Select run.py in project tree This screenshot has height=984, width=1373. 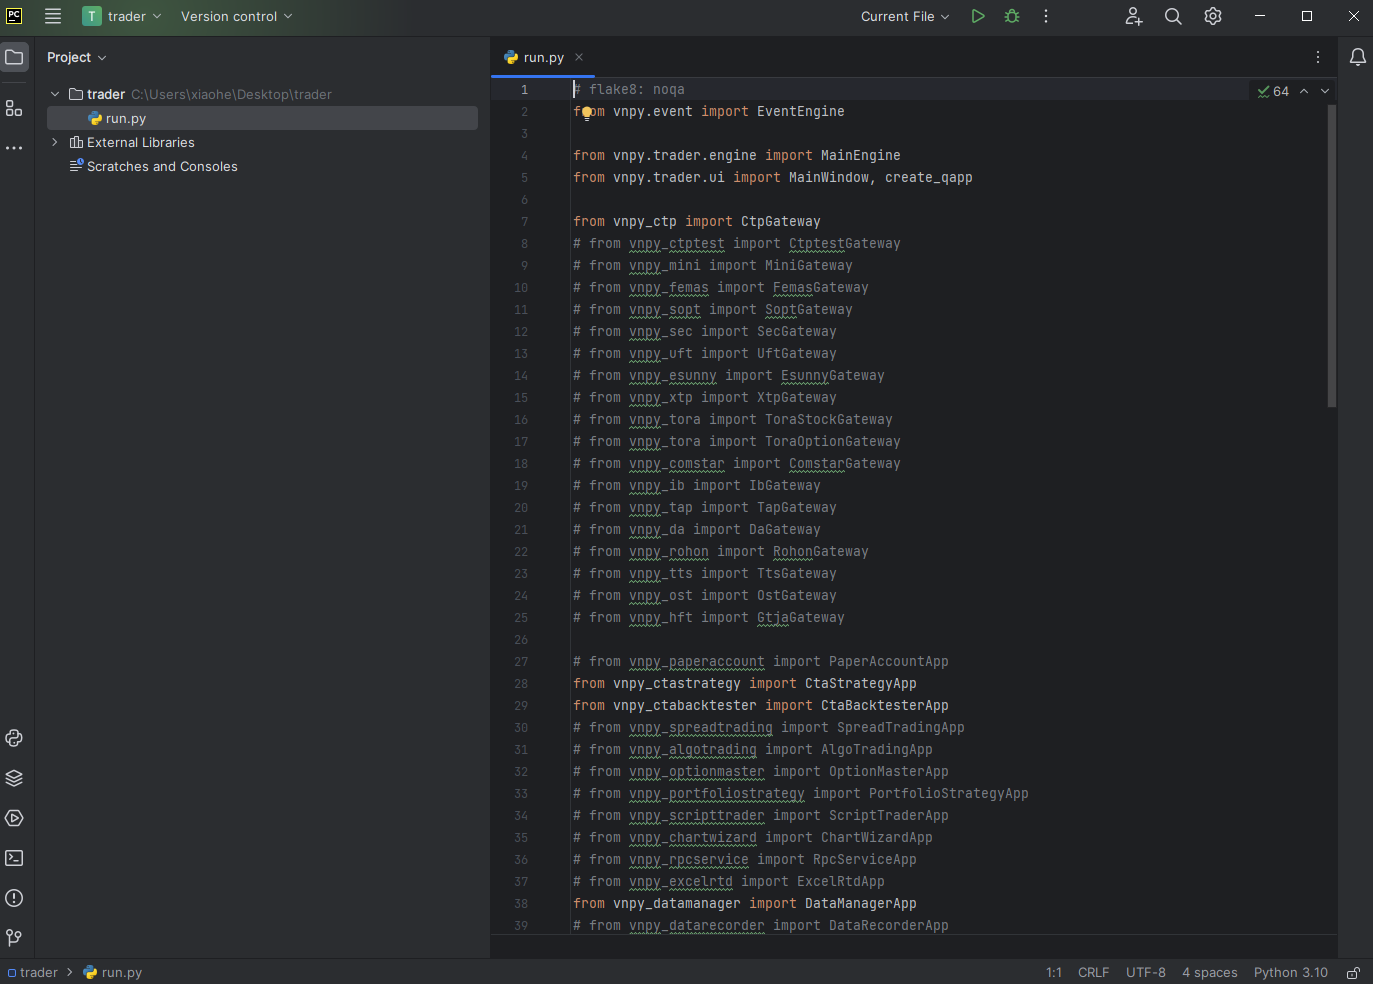coord(262,118)
